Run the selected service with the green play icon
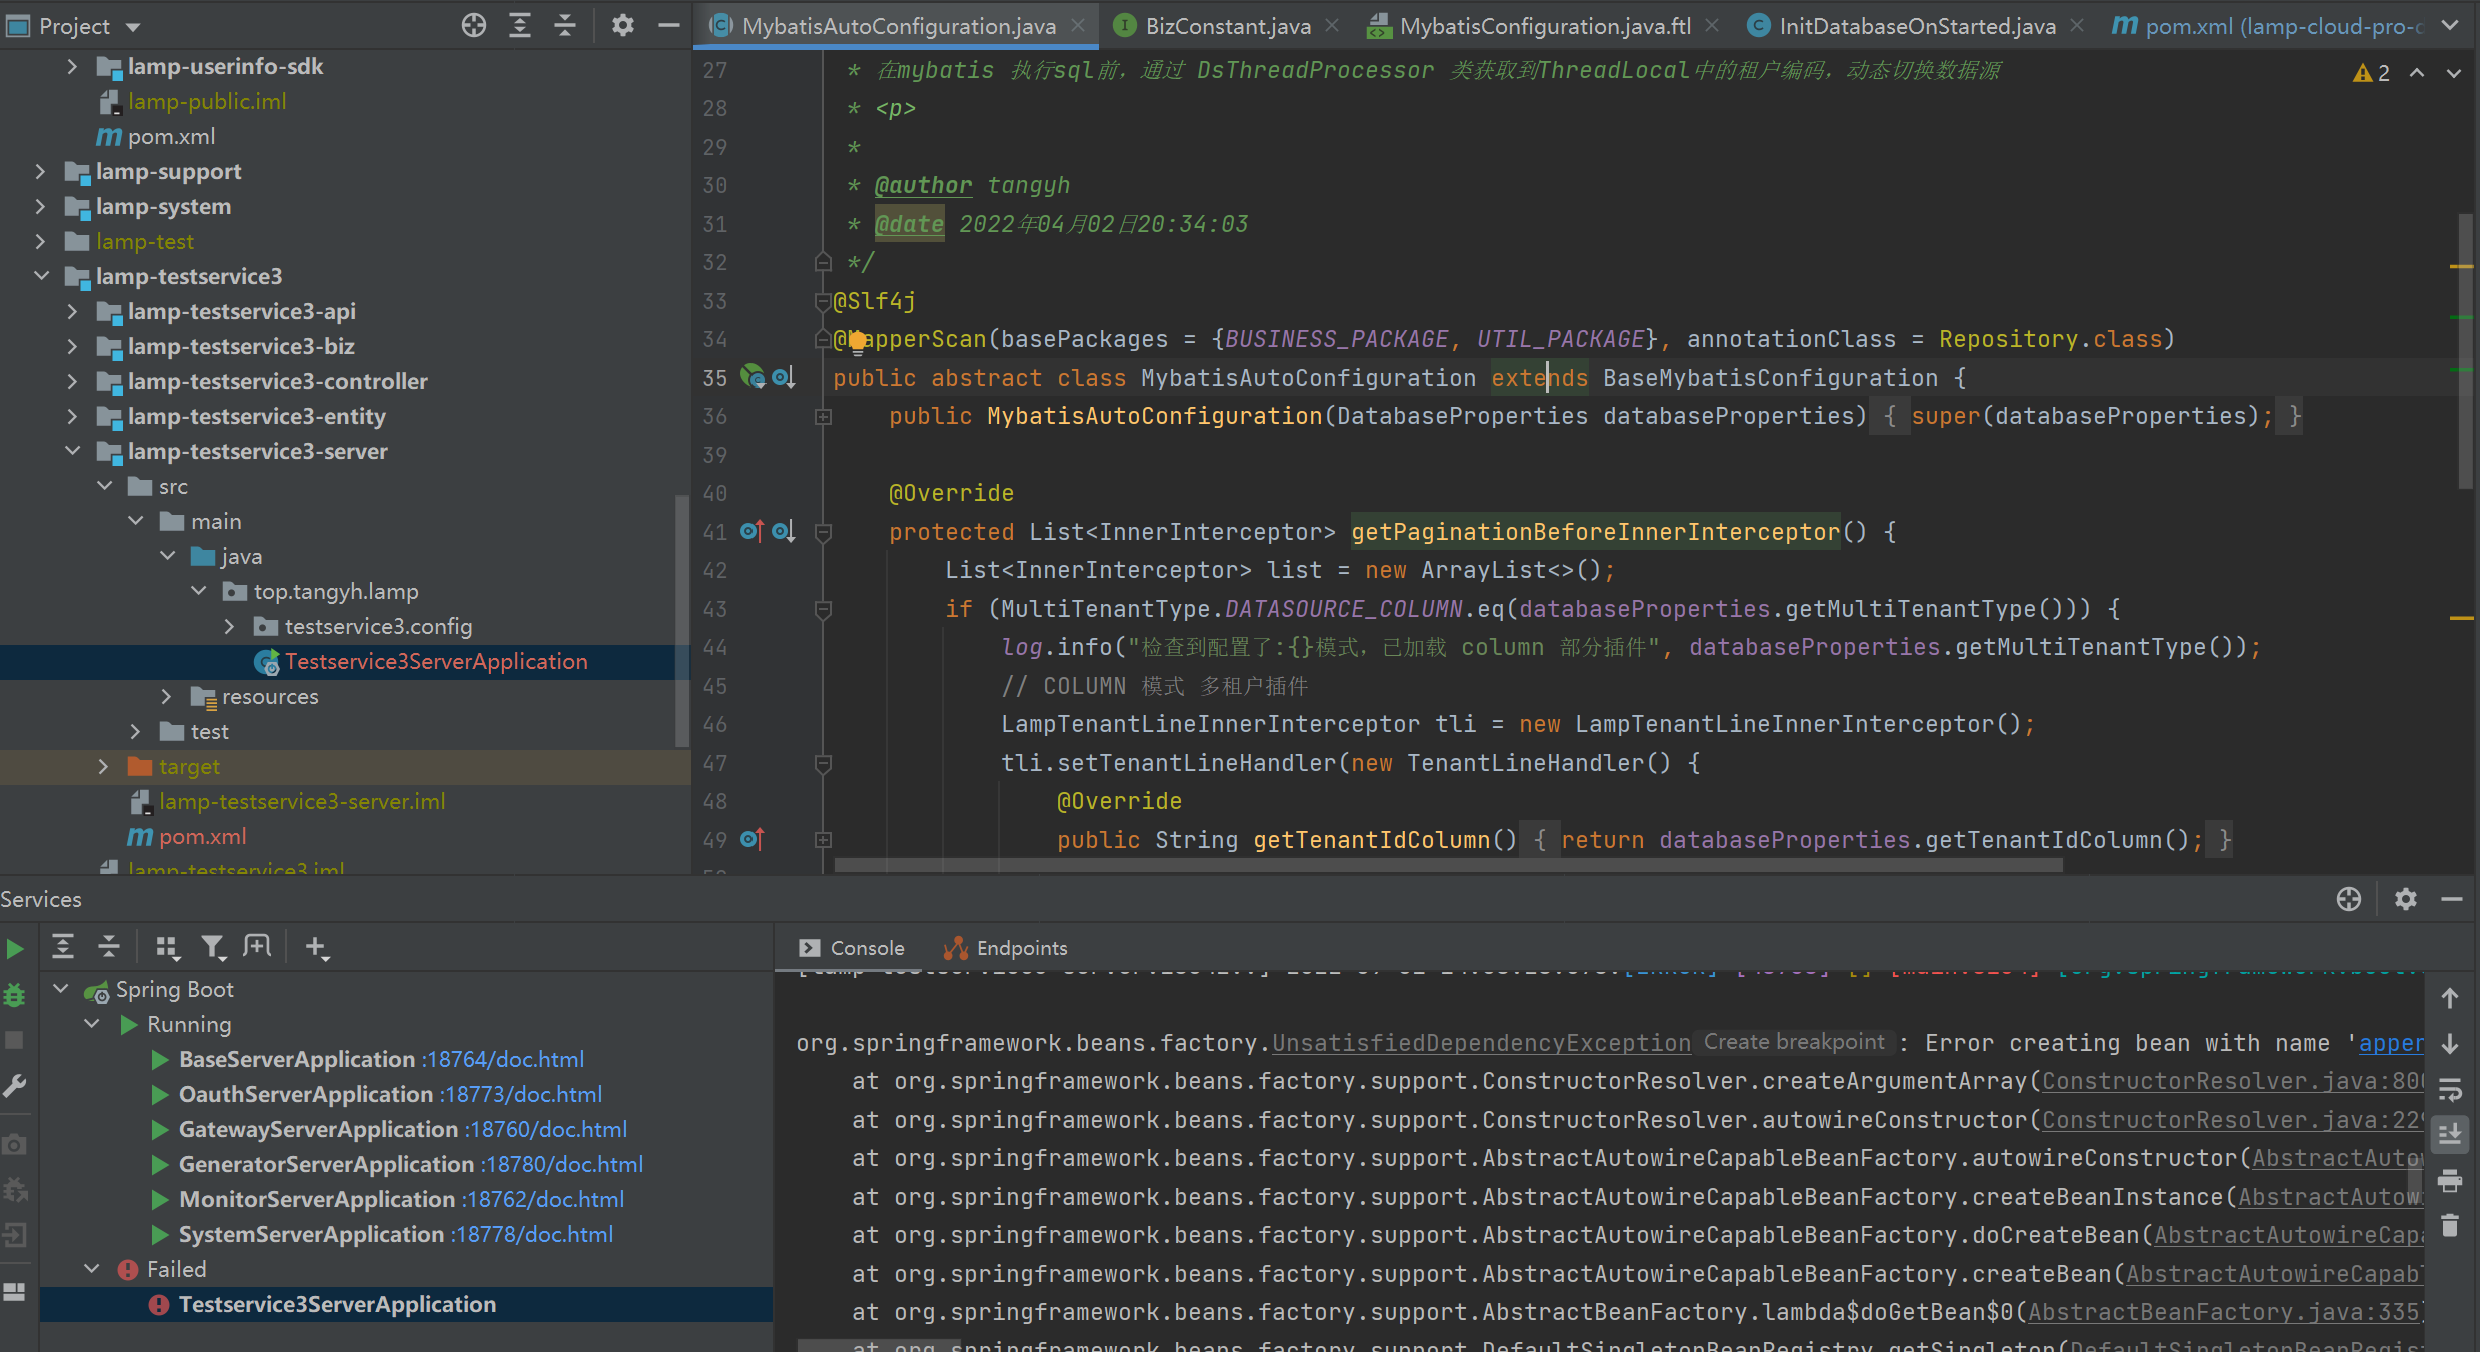2480x1352 pixels. tap(15, 947)
